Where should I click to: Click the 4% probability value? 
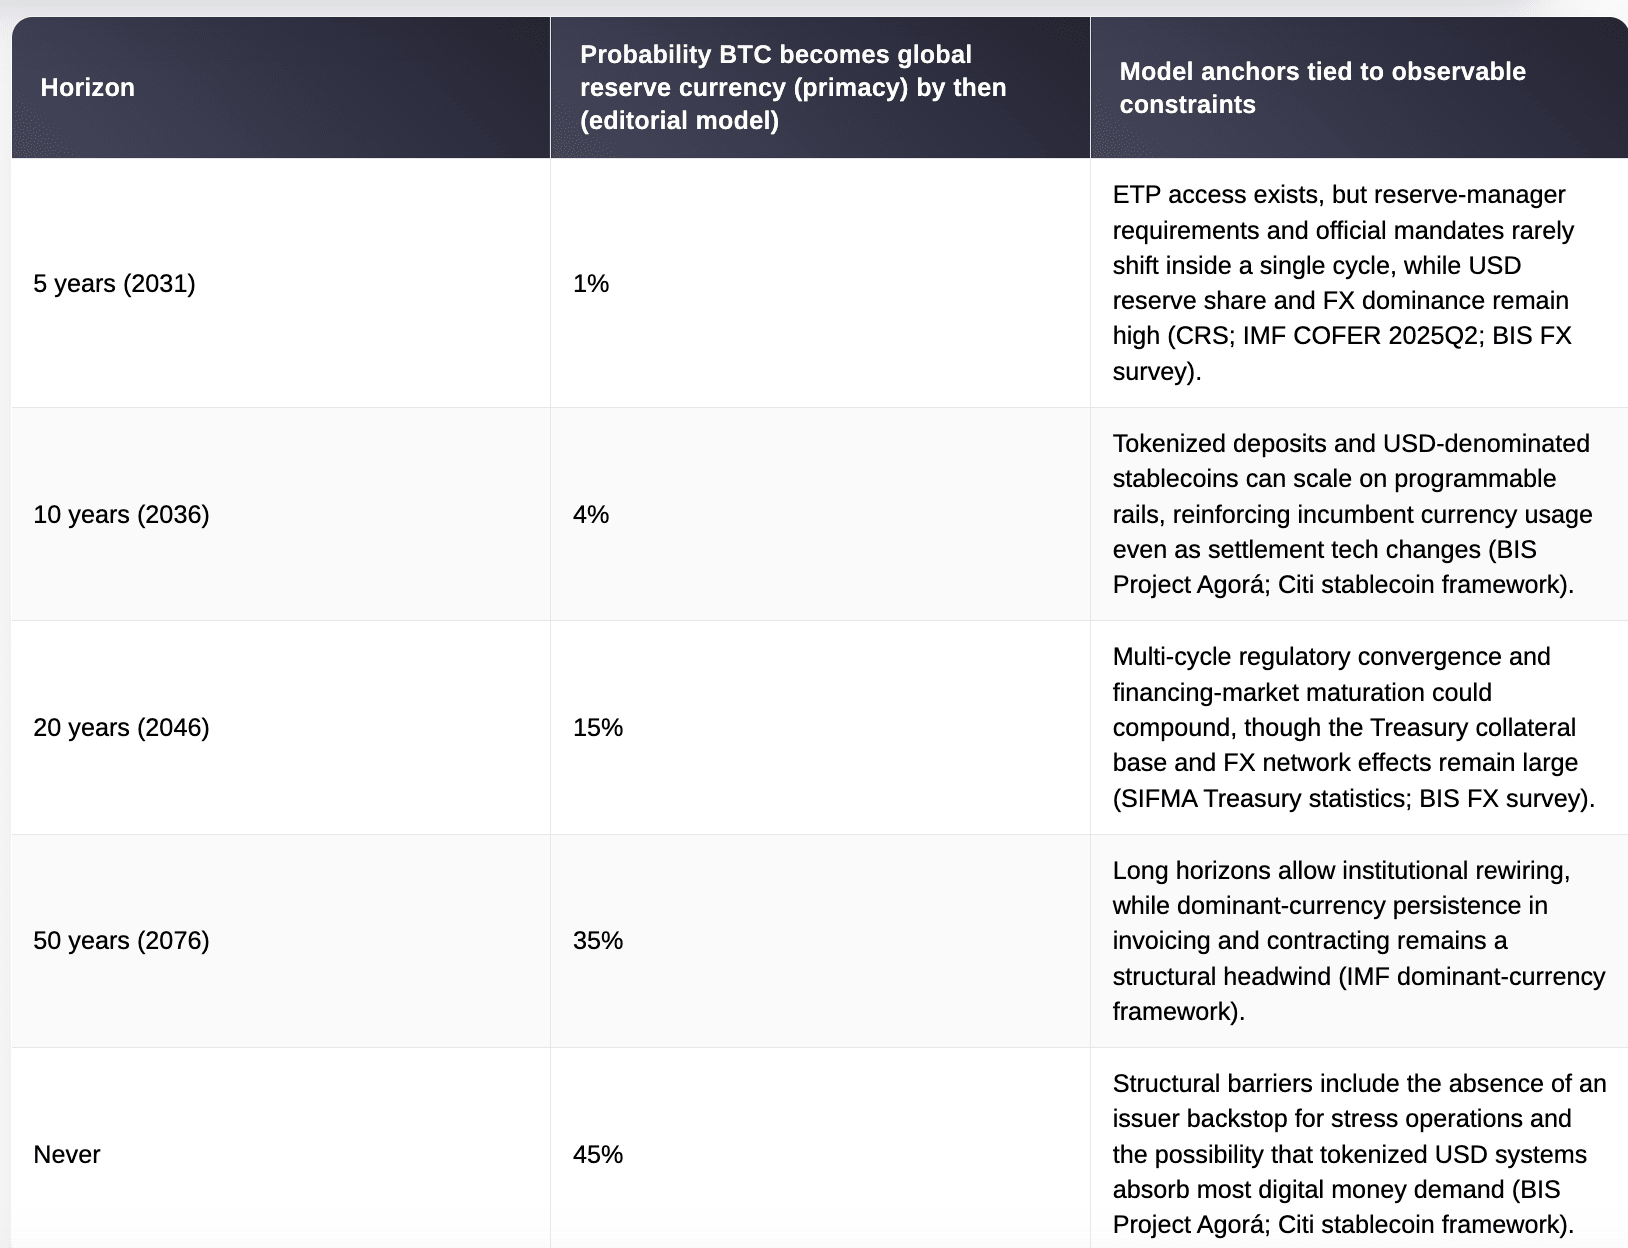click(x=591, y=515)
